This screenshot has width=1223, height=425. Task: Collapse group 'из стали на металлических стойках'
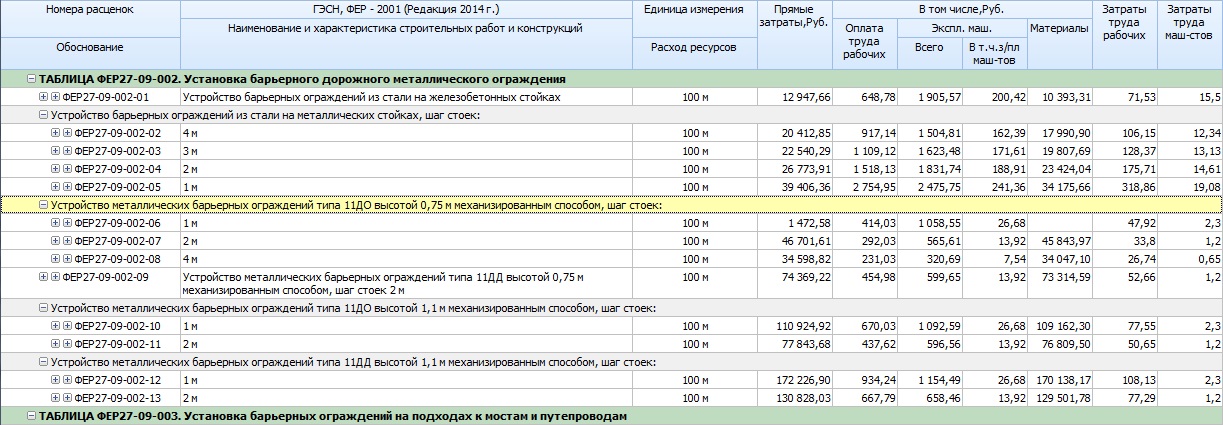[43, 115]
